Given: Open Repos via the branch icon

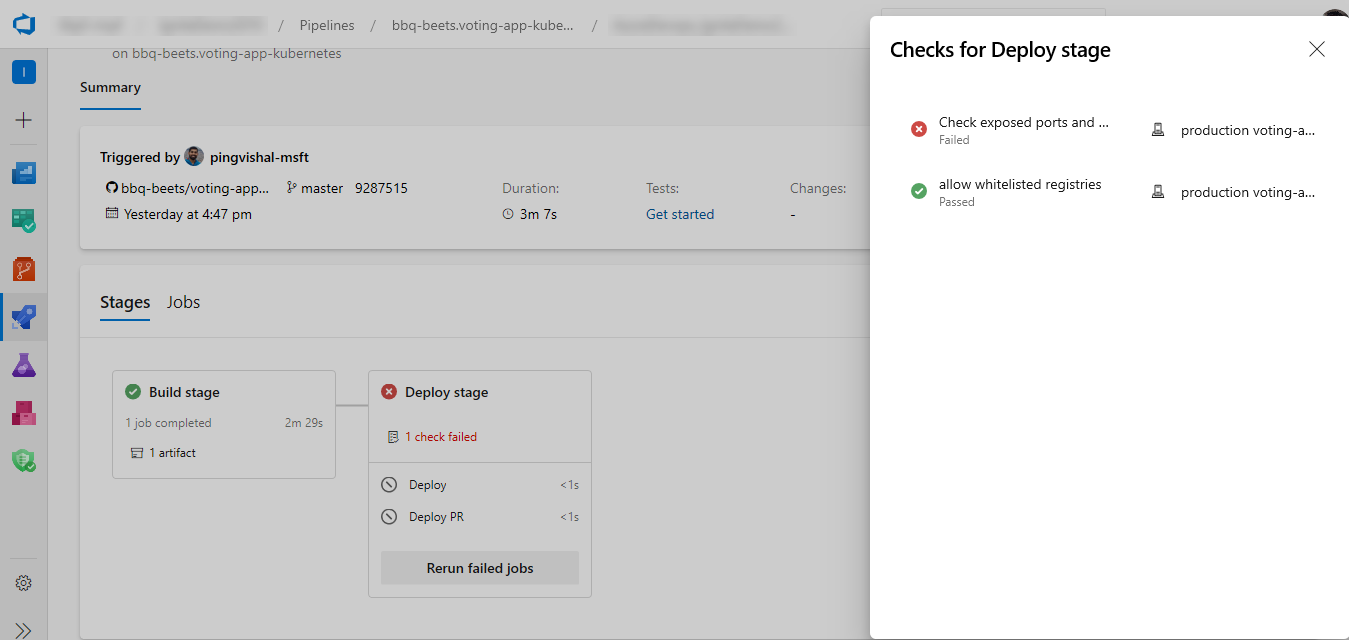Looking at the screenshot, I should 23,268.
